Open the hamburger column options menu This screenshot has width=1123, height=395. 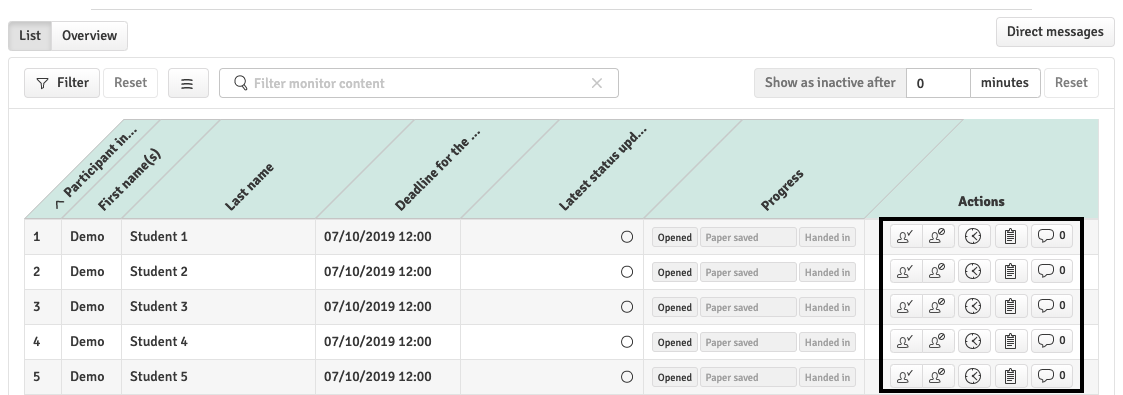(x=188, y=83)
